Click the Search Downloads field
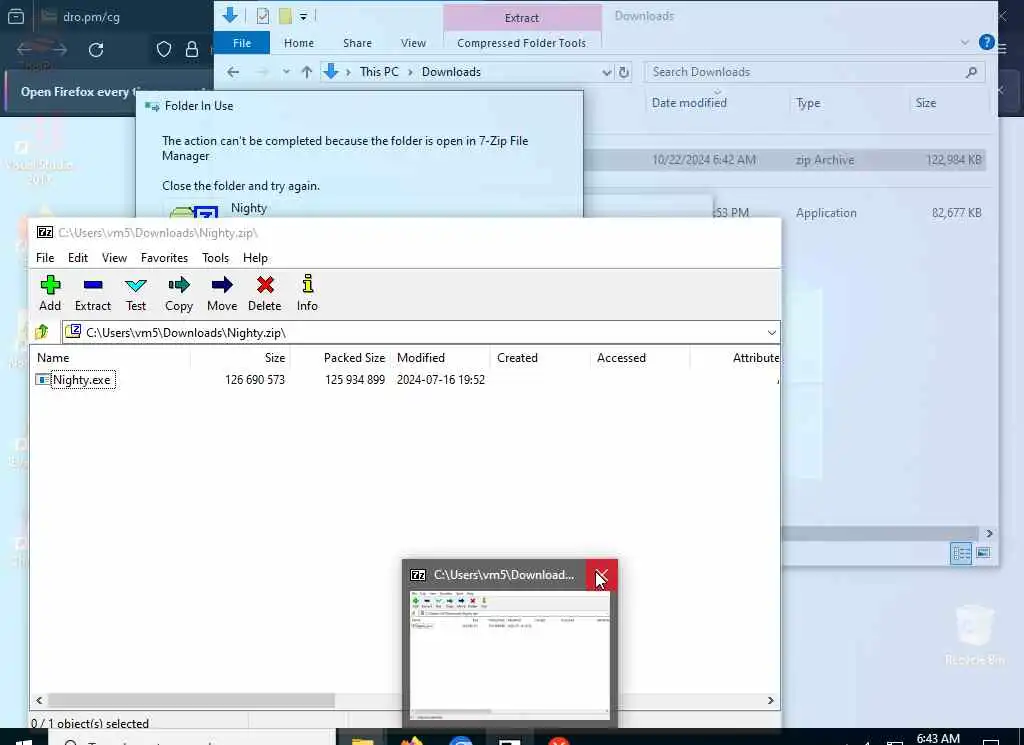The height and width of the screenshot is (745, 1024). pyautogui.click(x=803, y=72)
